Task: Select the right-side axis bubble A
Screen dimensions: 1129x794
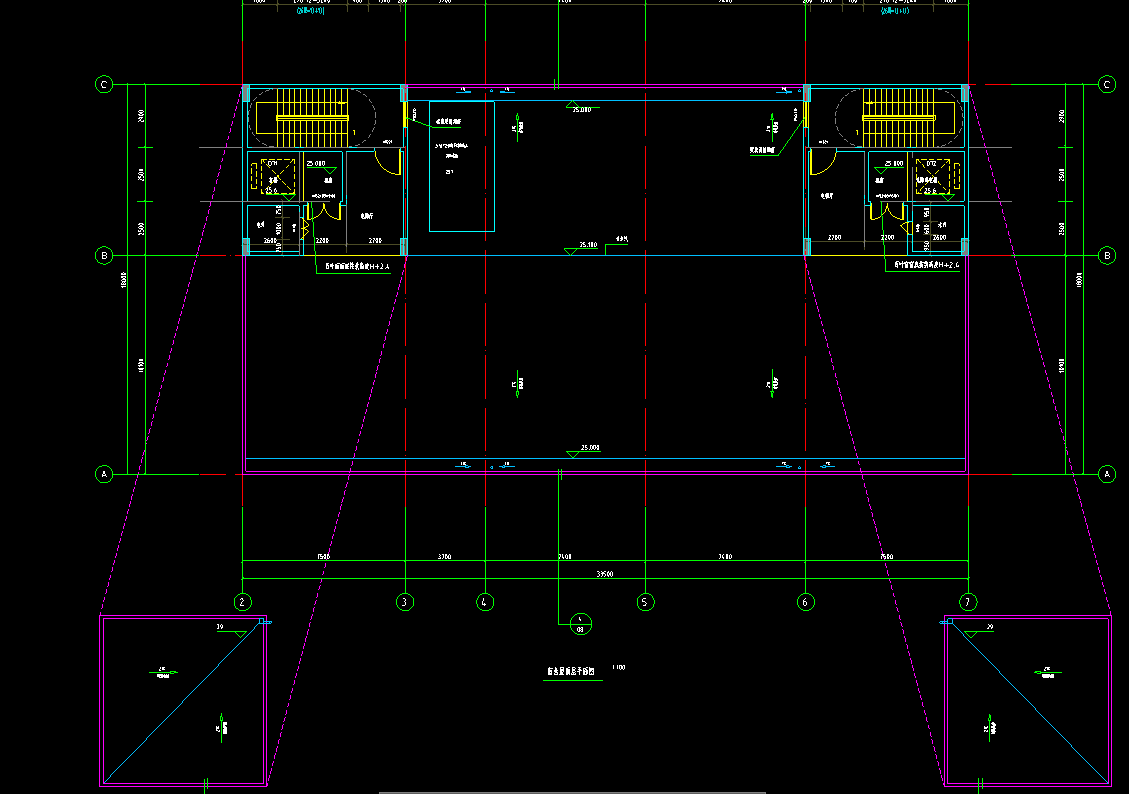Action: 1106,473
